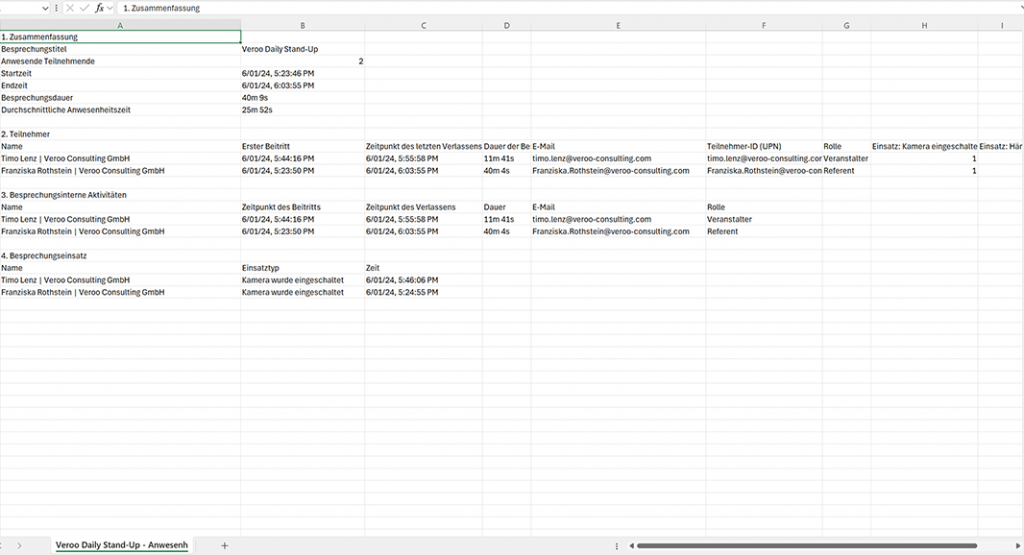The height and width of the screenshot is (555, 1024).
Task: Select cell 'Durchschnittliche Anwesenheitszeit'
Action: pos(120,110)
